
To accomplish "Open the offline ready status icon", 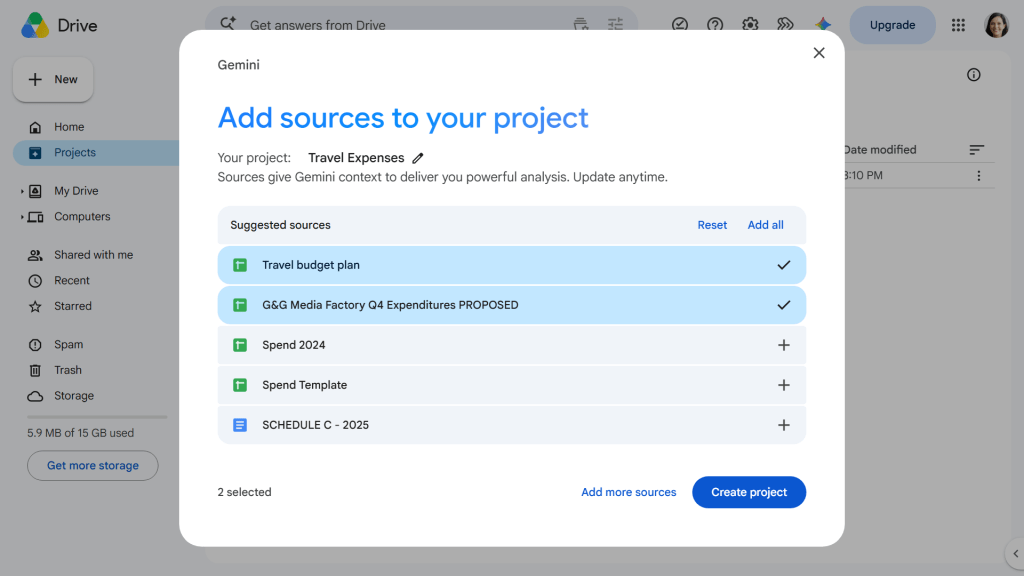I will (680, 25).
